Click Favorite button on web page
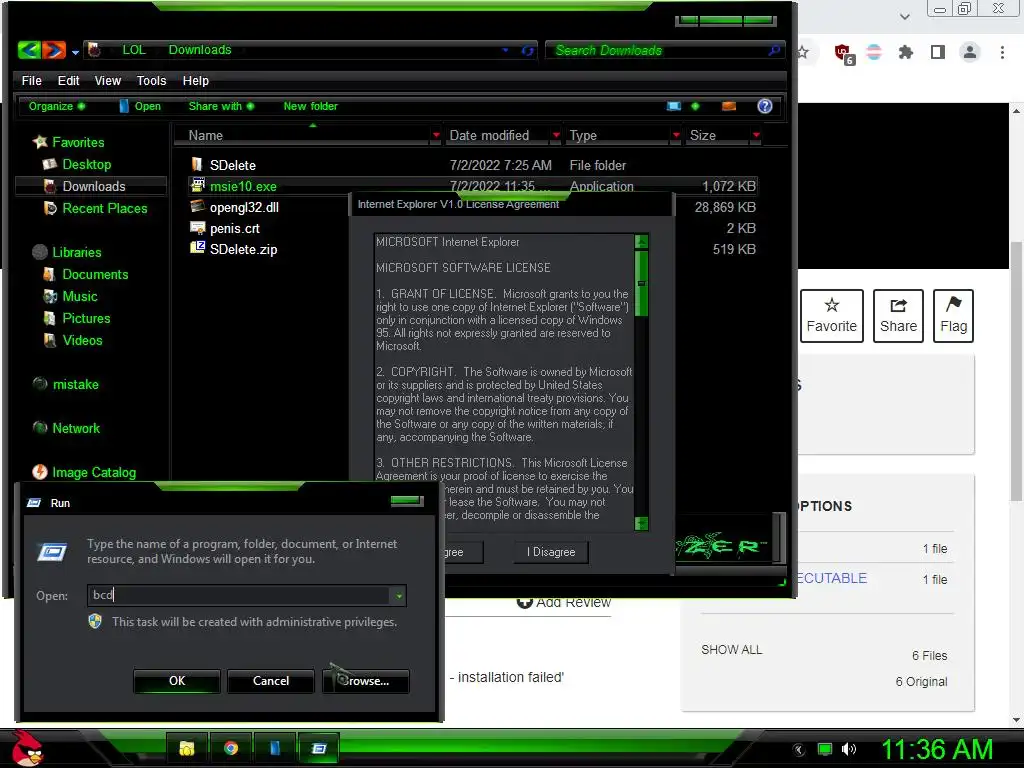 pos(831,316)
